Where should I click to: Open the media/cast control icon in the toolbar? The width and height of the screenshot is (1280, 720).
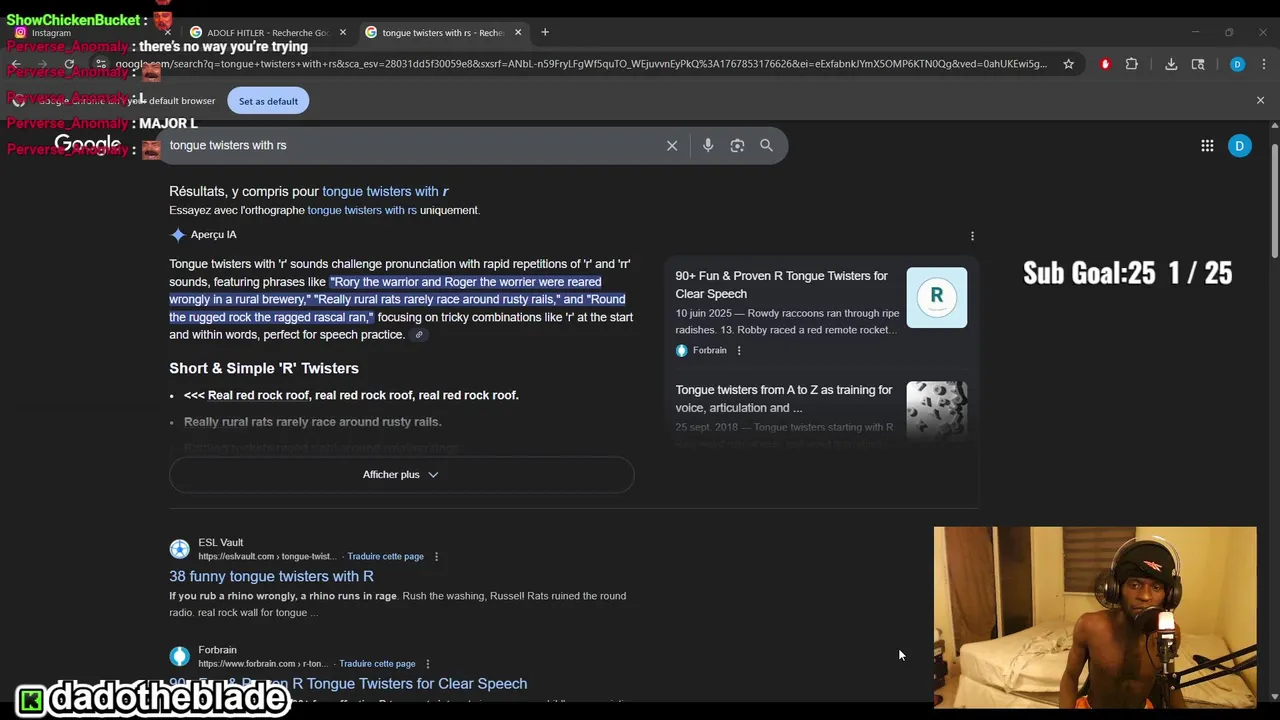[1198, 64]
